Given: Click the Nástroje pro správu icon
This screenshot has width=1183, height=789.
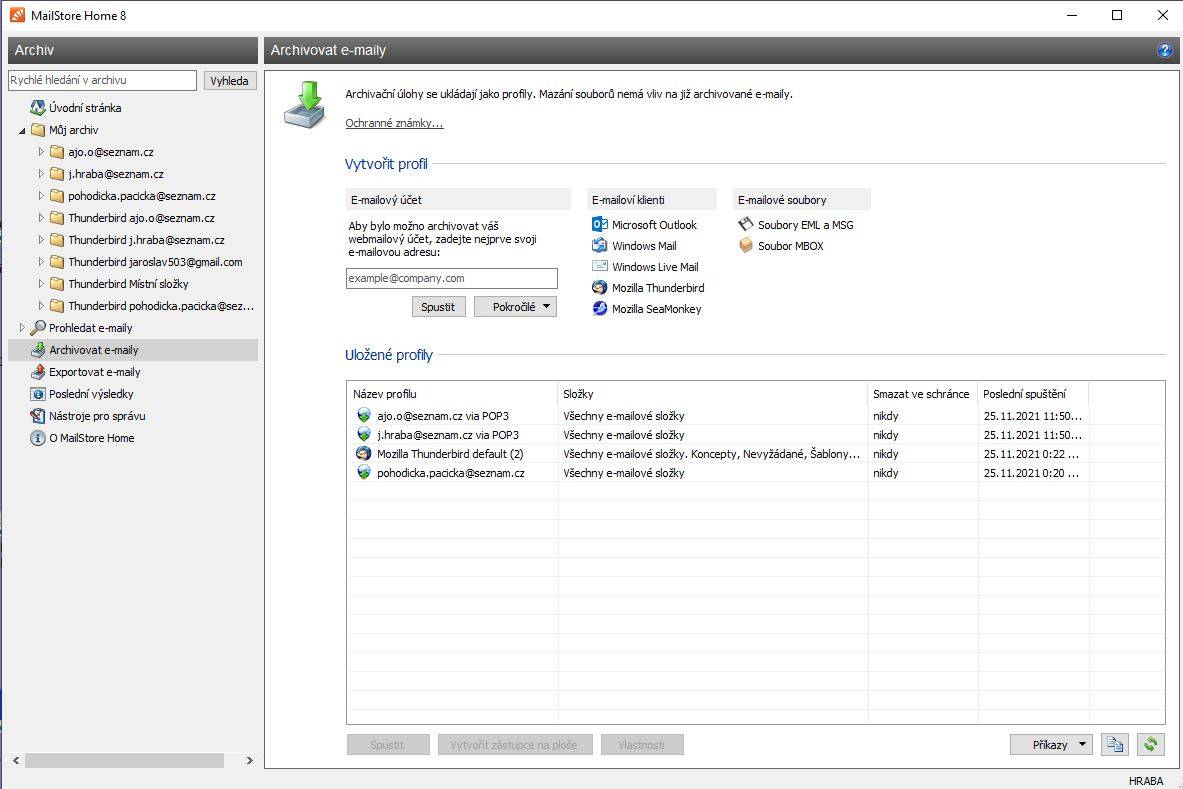Looking at the screenshot, I should point(38,416).
